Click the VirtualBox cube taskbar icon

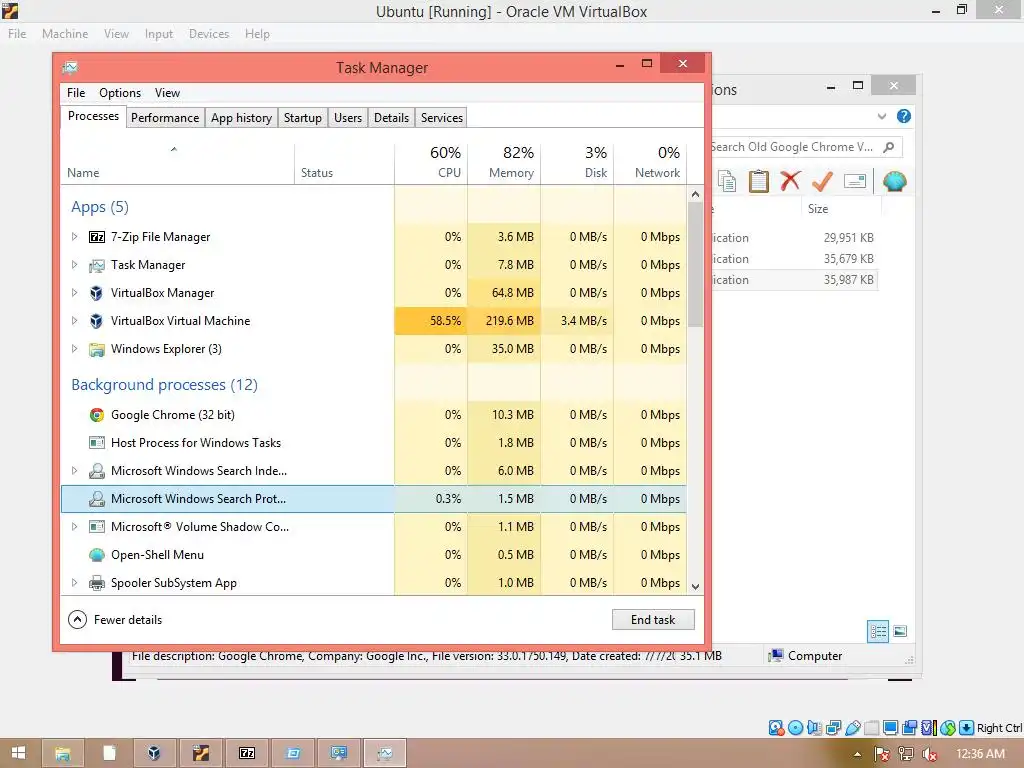click(154, 754)
